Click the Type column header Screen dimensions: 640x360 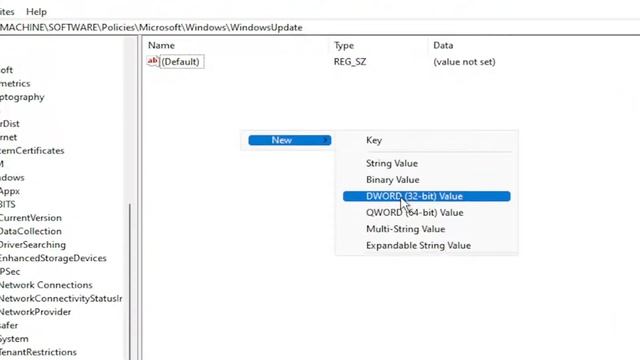[344, 45]
